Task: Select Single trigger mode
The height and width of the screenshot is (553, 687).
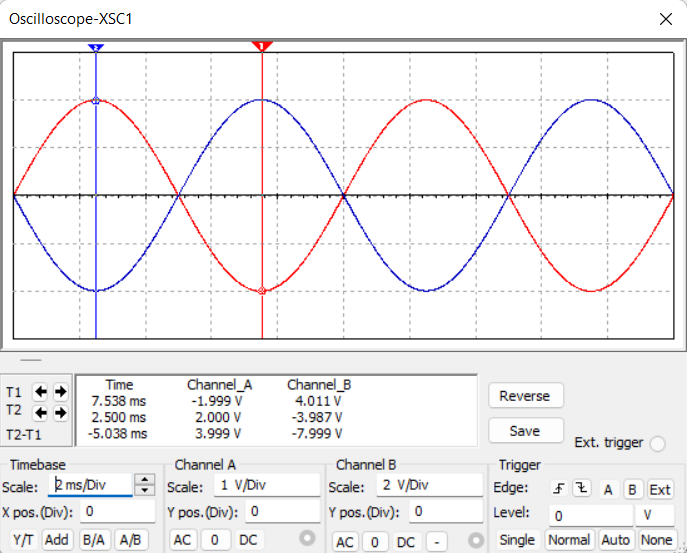Action: point(517,540)
